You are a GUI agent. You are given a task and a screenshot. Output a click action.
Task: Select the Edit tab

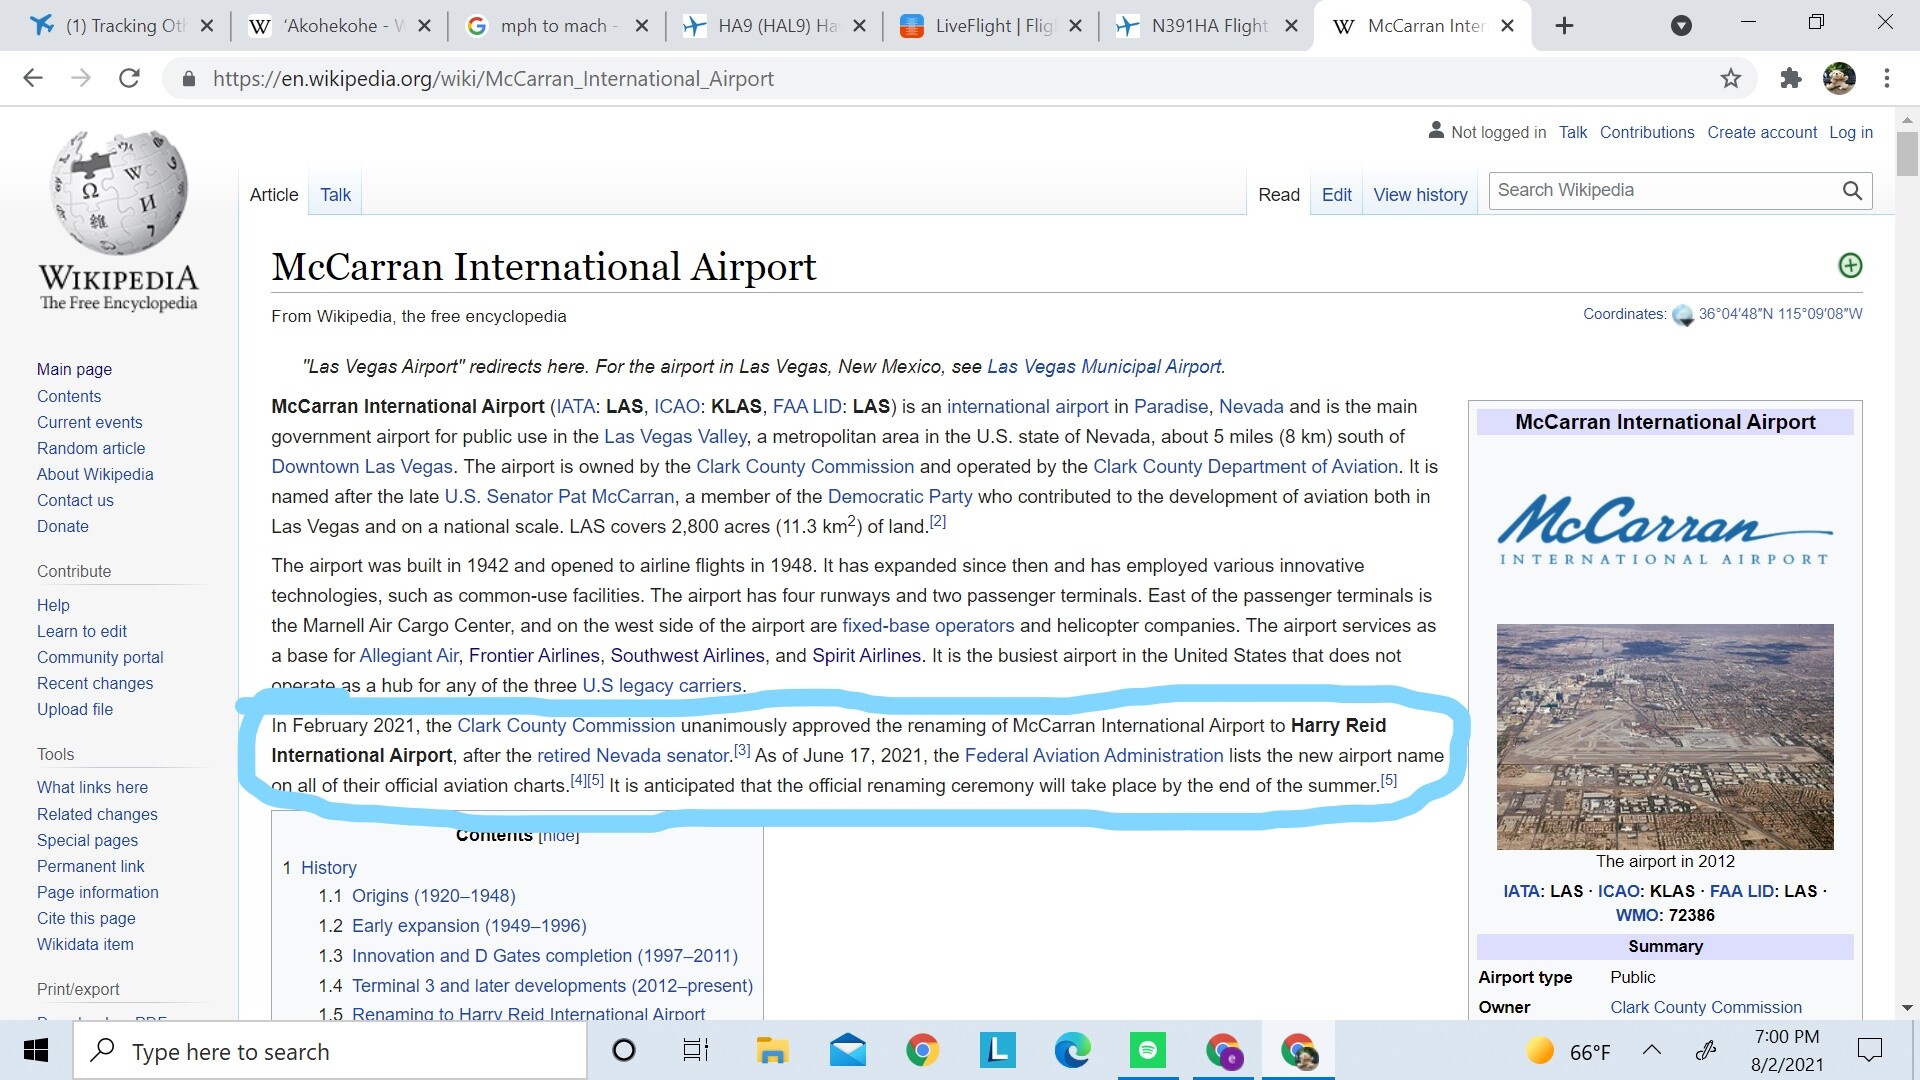(1336, 195)
